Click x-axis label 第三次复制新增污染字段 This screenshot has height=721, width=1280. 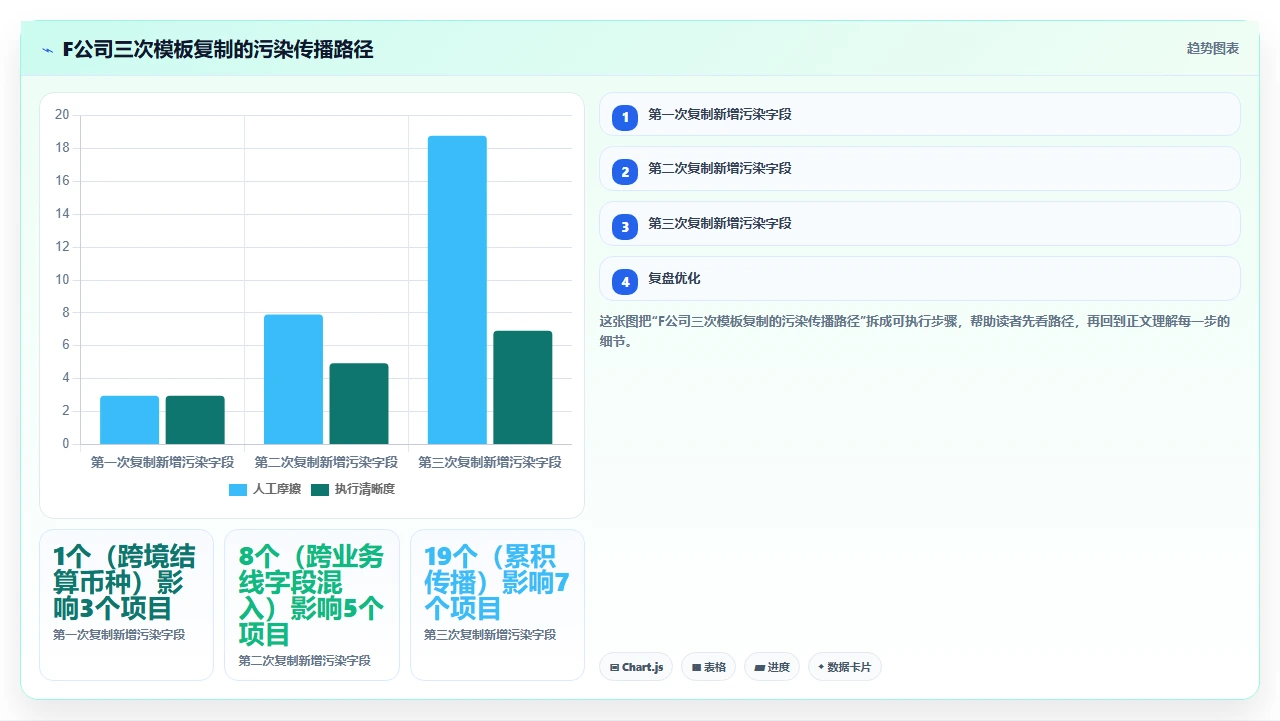coord(490,463)
